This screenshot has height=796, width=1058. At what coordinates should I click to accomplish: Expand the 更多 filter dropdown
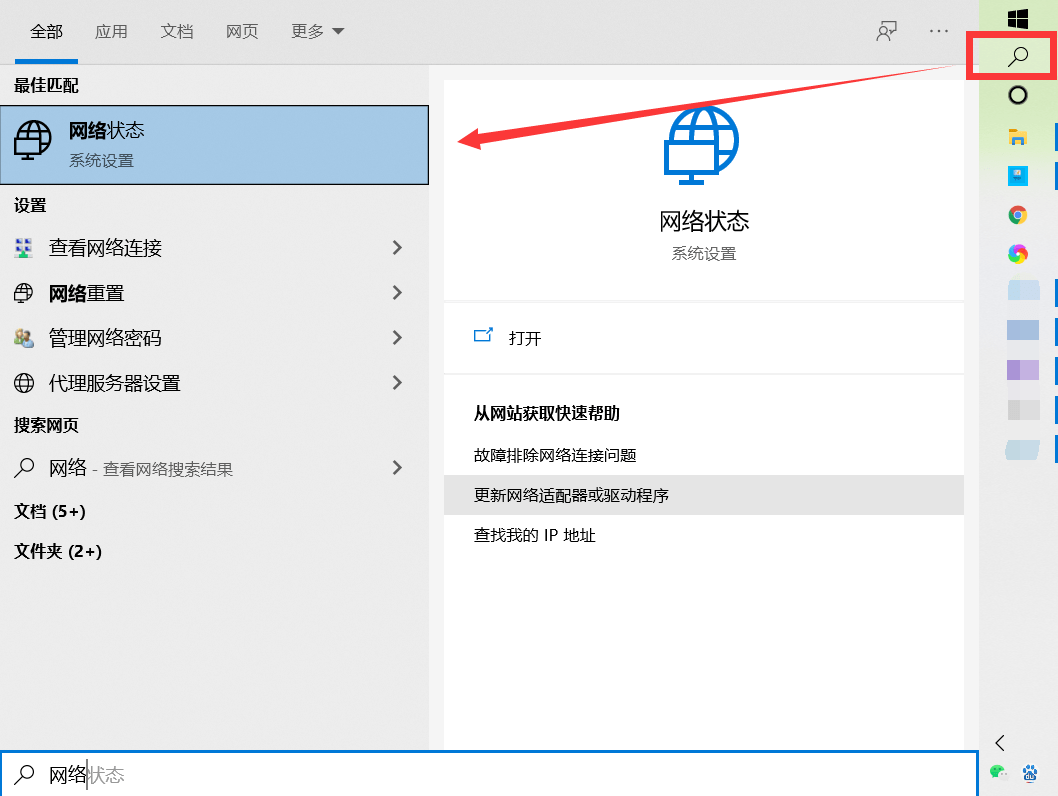(x=317, y=31)
